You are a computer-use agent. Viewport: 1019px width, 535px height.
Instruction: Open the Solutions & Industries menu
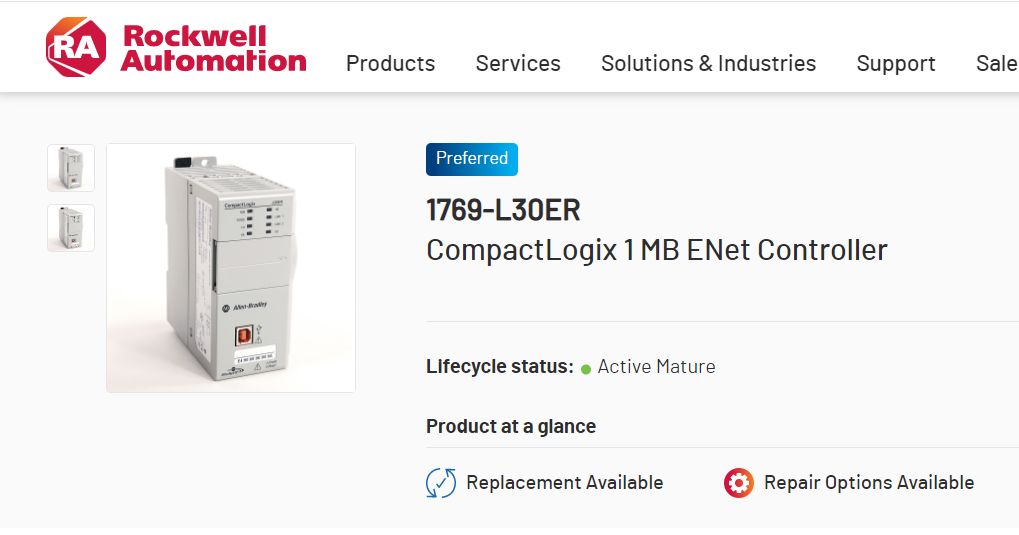[708, 63]
